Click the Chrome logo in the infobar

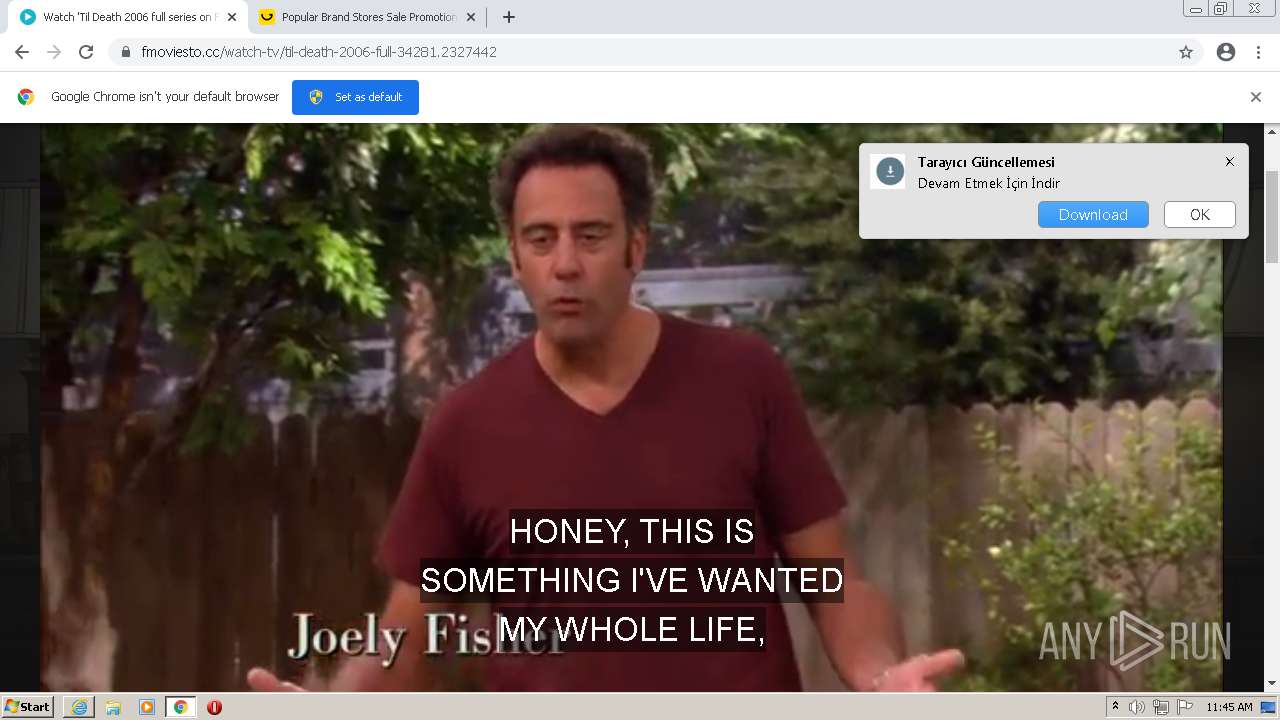click(26, 97)
